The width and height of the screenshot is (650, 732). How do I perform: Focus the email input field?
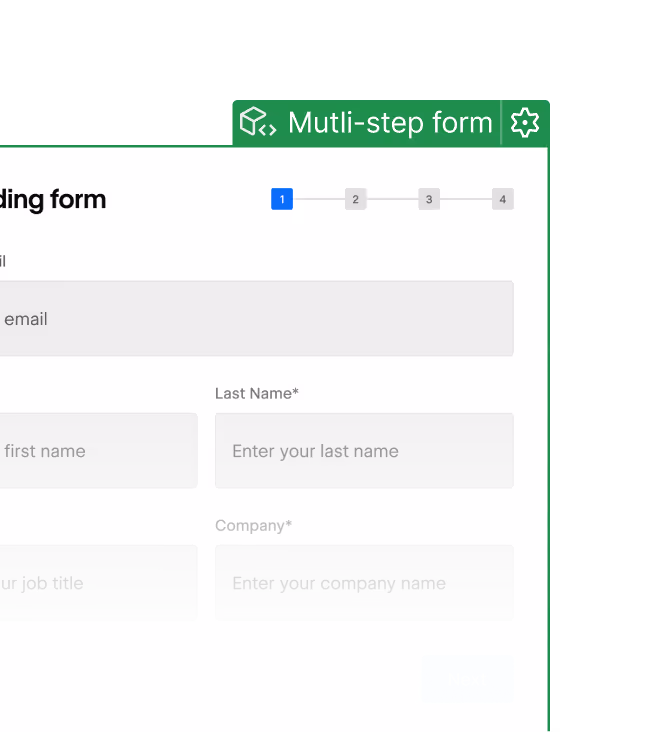click(256, 318)
